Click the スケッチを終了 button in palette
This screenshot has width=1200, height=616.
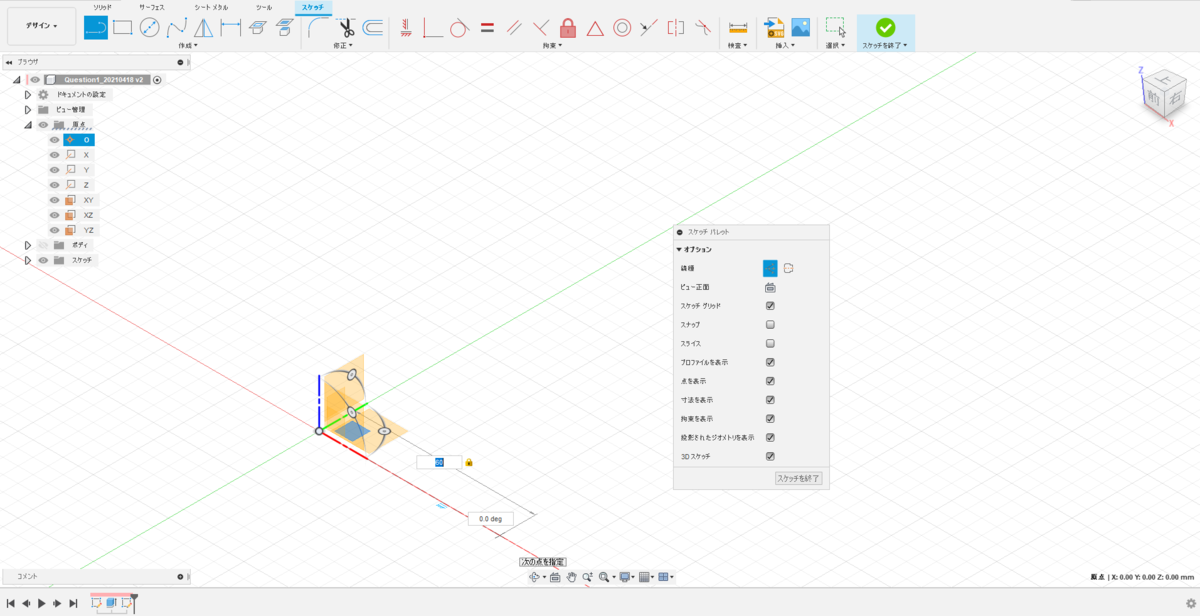tap(799, 478)
